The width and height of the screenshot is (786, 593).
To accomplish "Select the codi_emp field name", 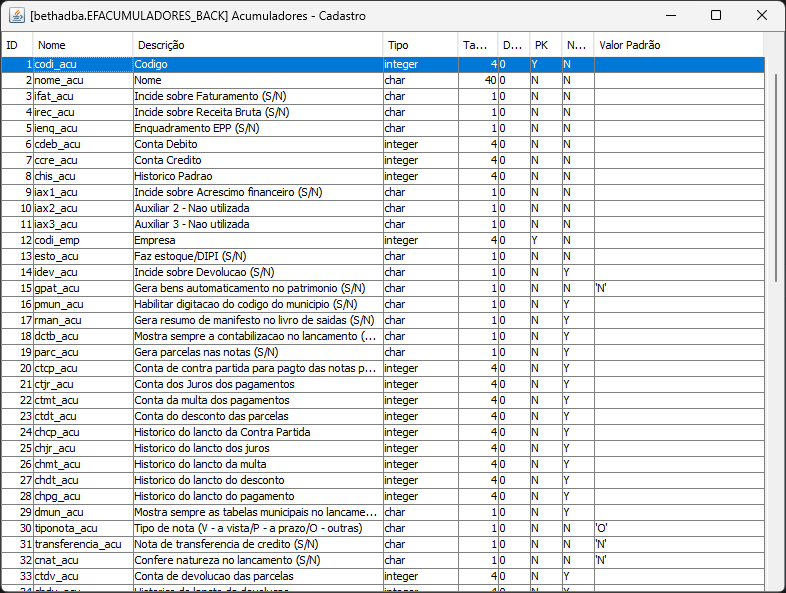I will (x=83, y=241).
